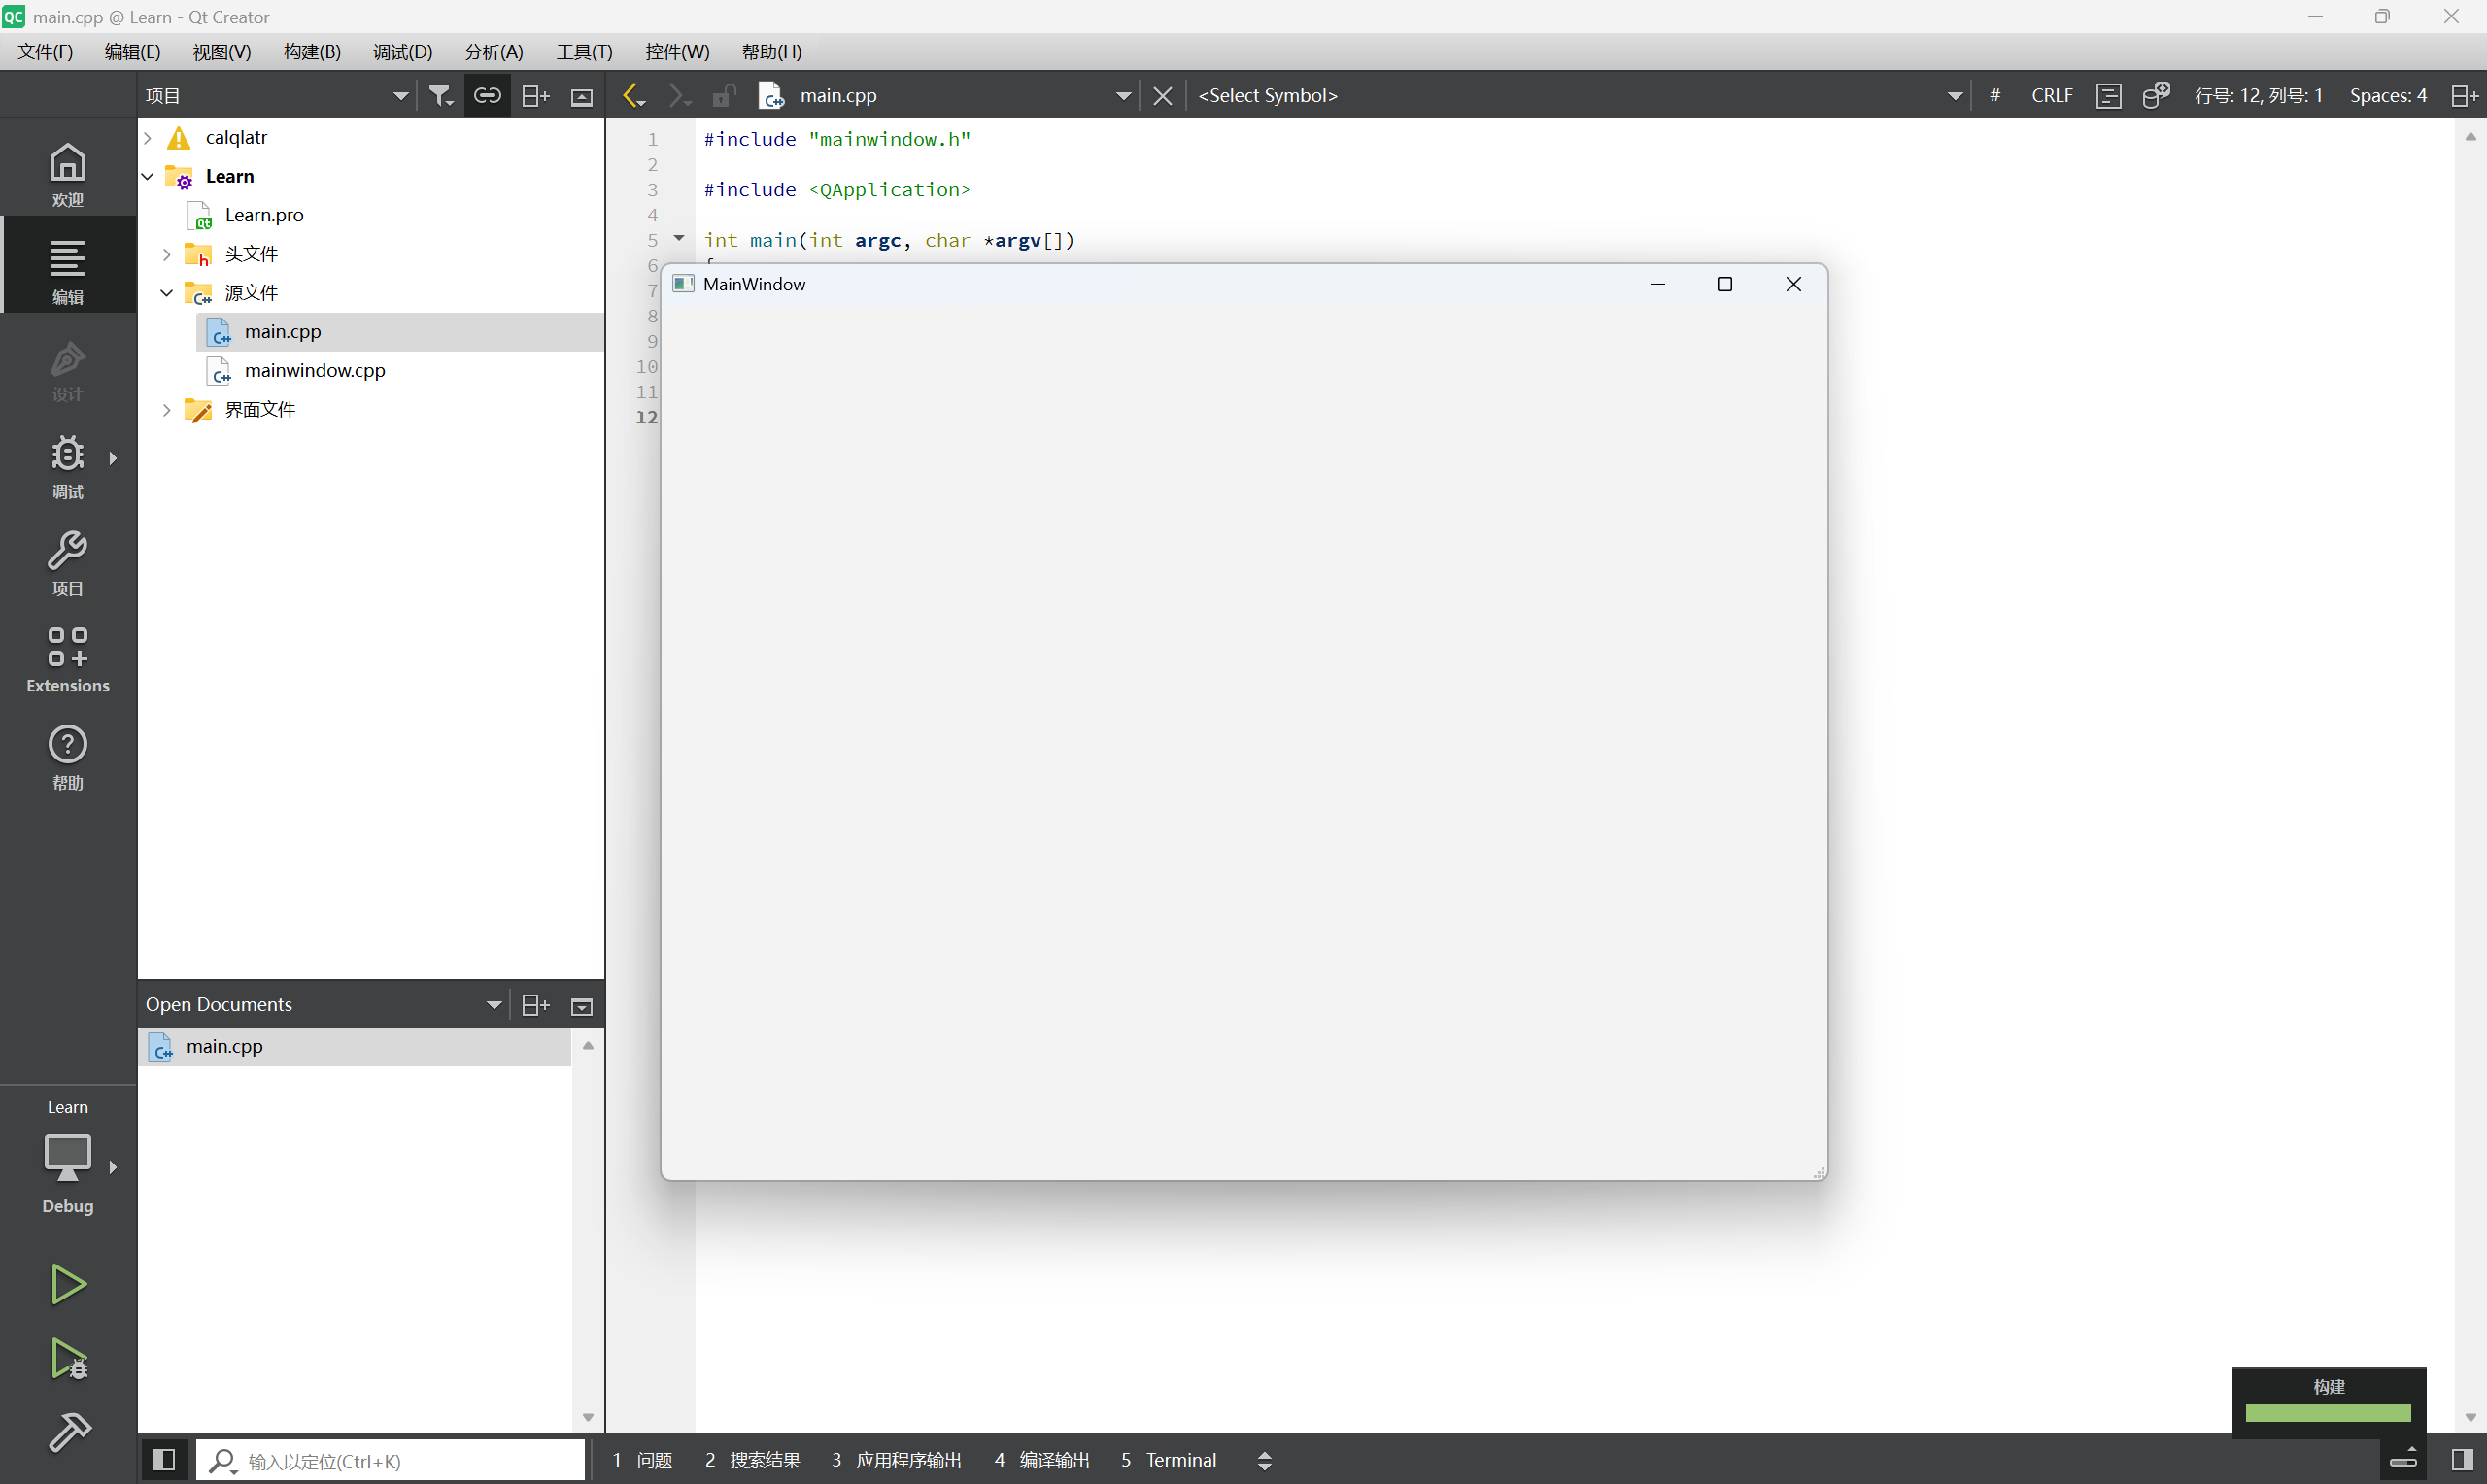
Task: Start debugging with the play-bug button
Action: point(68,1359)
